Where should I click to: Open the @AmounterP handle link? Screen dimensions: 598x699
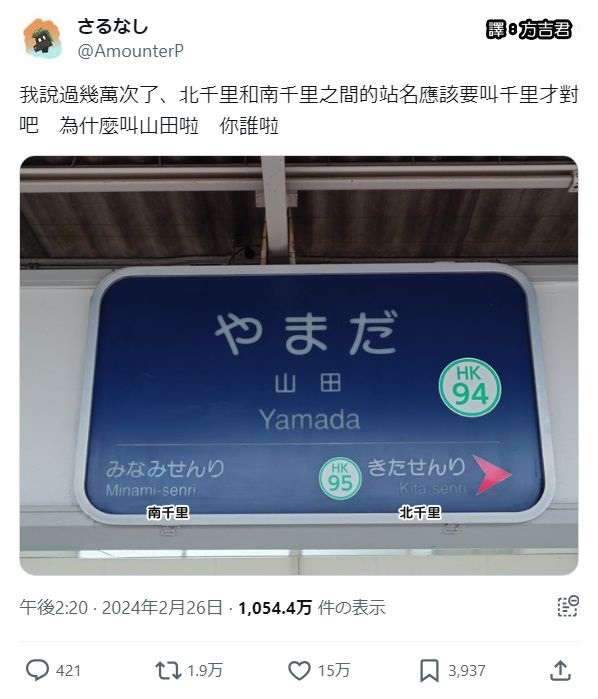[130, 51]
